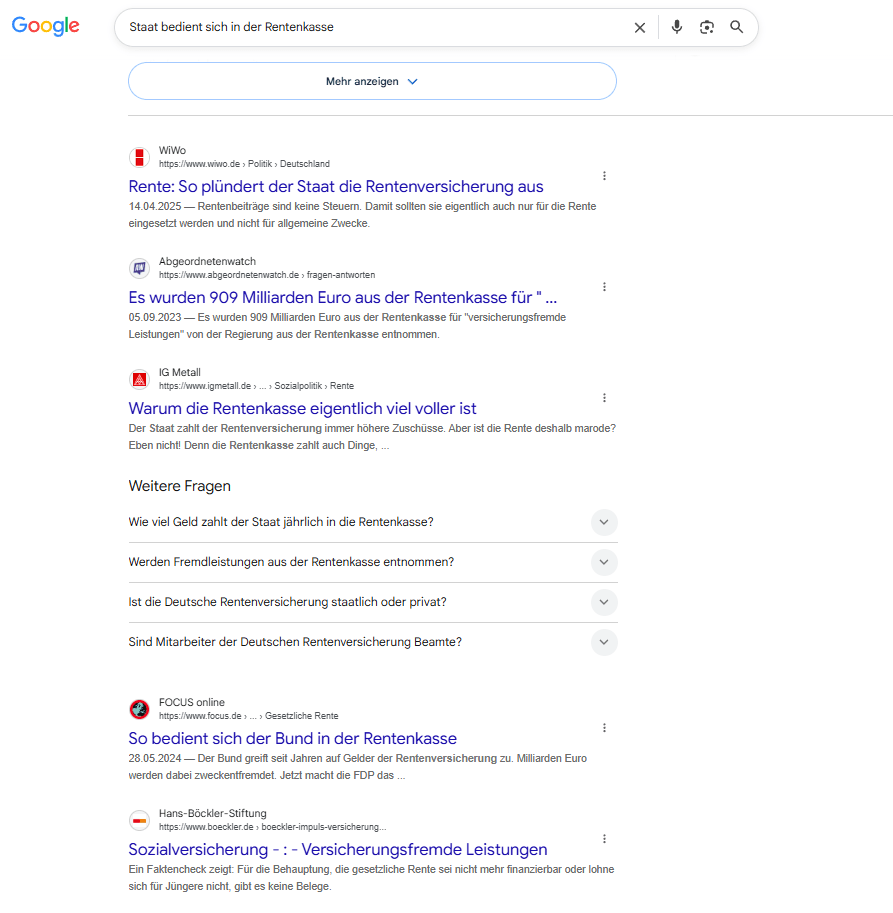Click the 'Mehr anzeigen' button

pos(372,82)
